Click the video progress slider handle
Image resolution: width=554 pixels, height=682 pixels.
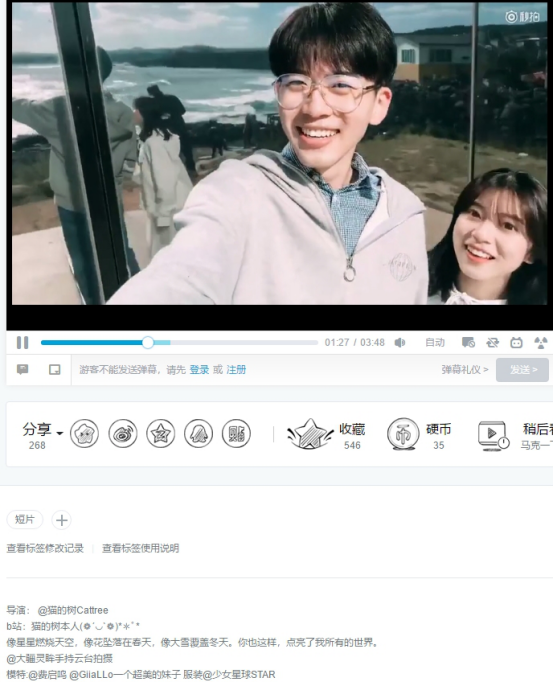[x=148, y=342]
